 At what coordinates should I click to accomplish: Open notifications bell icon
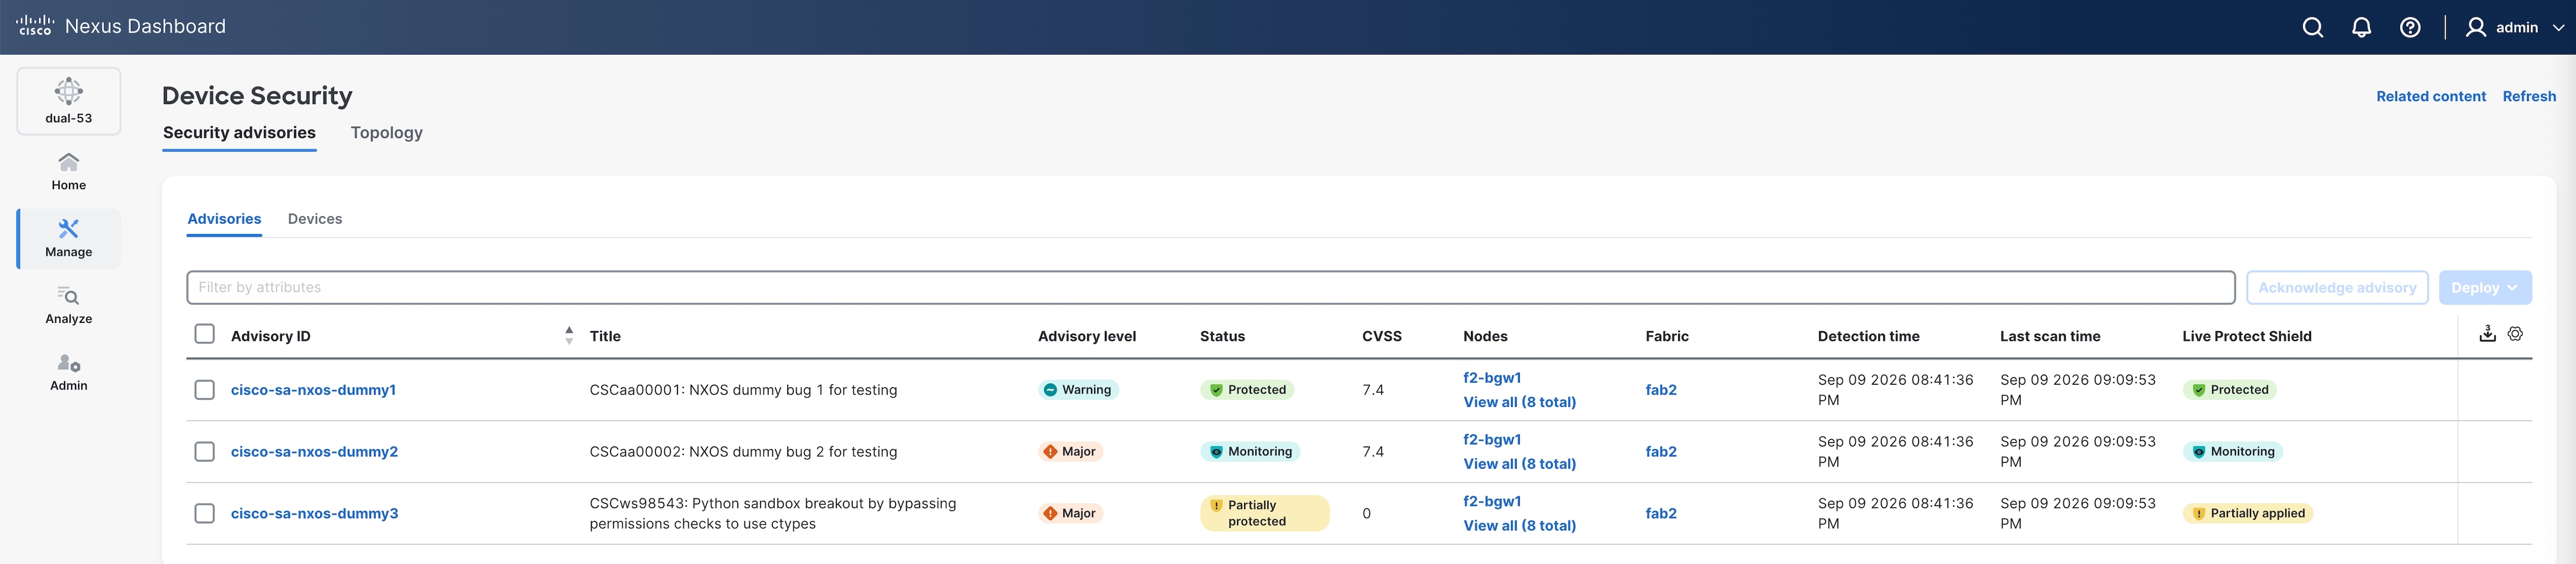point(2362,27)
